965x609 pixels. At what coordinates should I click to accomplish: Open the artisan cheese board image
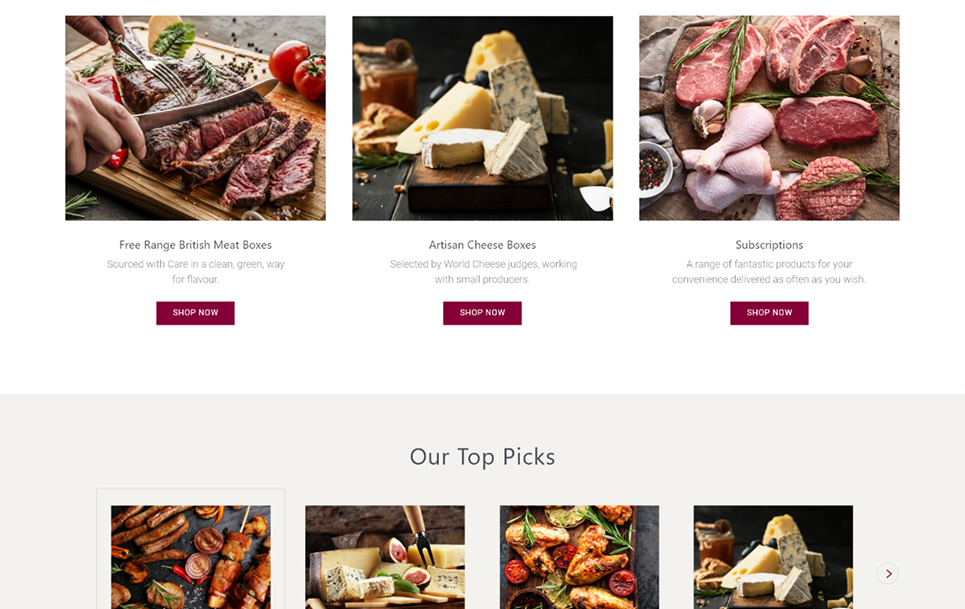point(482,118)
